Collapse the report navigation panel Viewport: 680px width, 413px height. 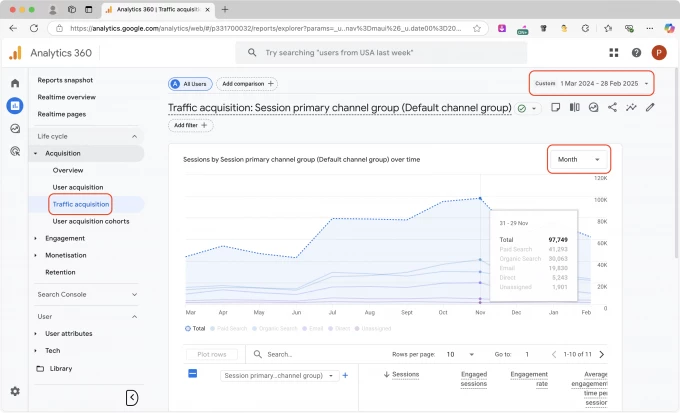click(132, 397)
